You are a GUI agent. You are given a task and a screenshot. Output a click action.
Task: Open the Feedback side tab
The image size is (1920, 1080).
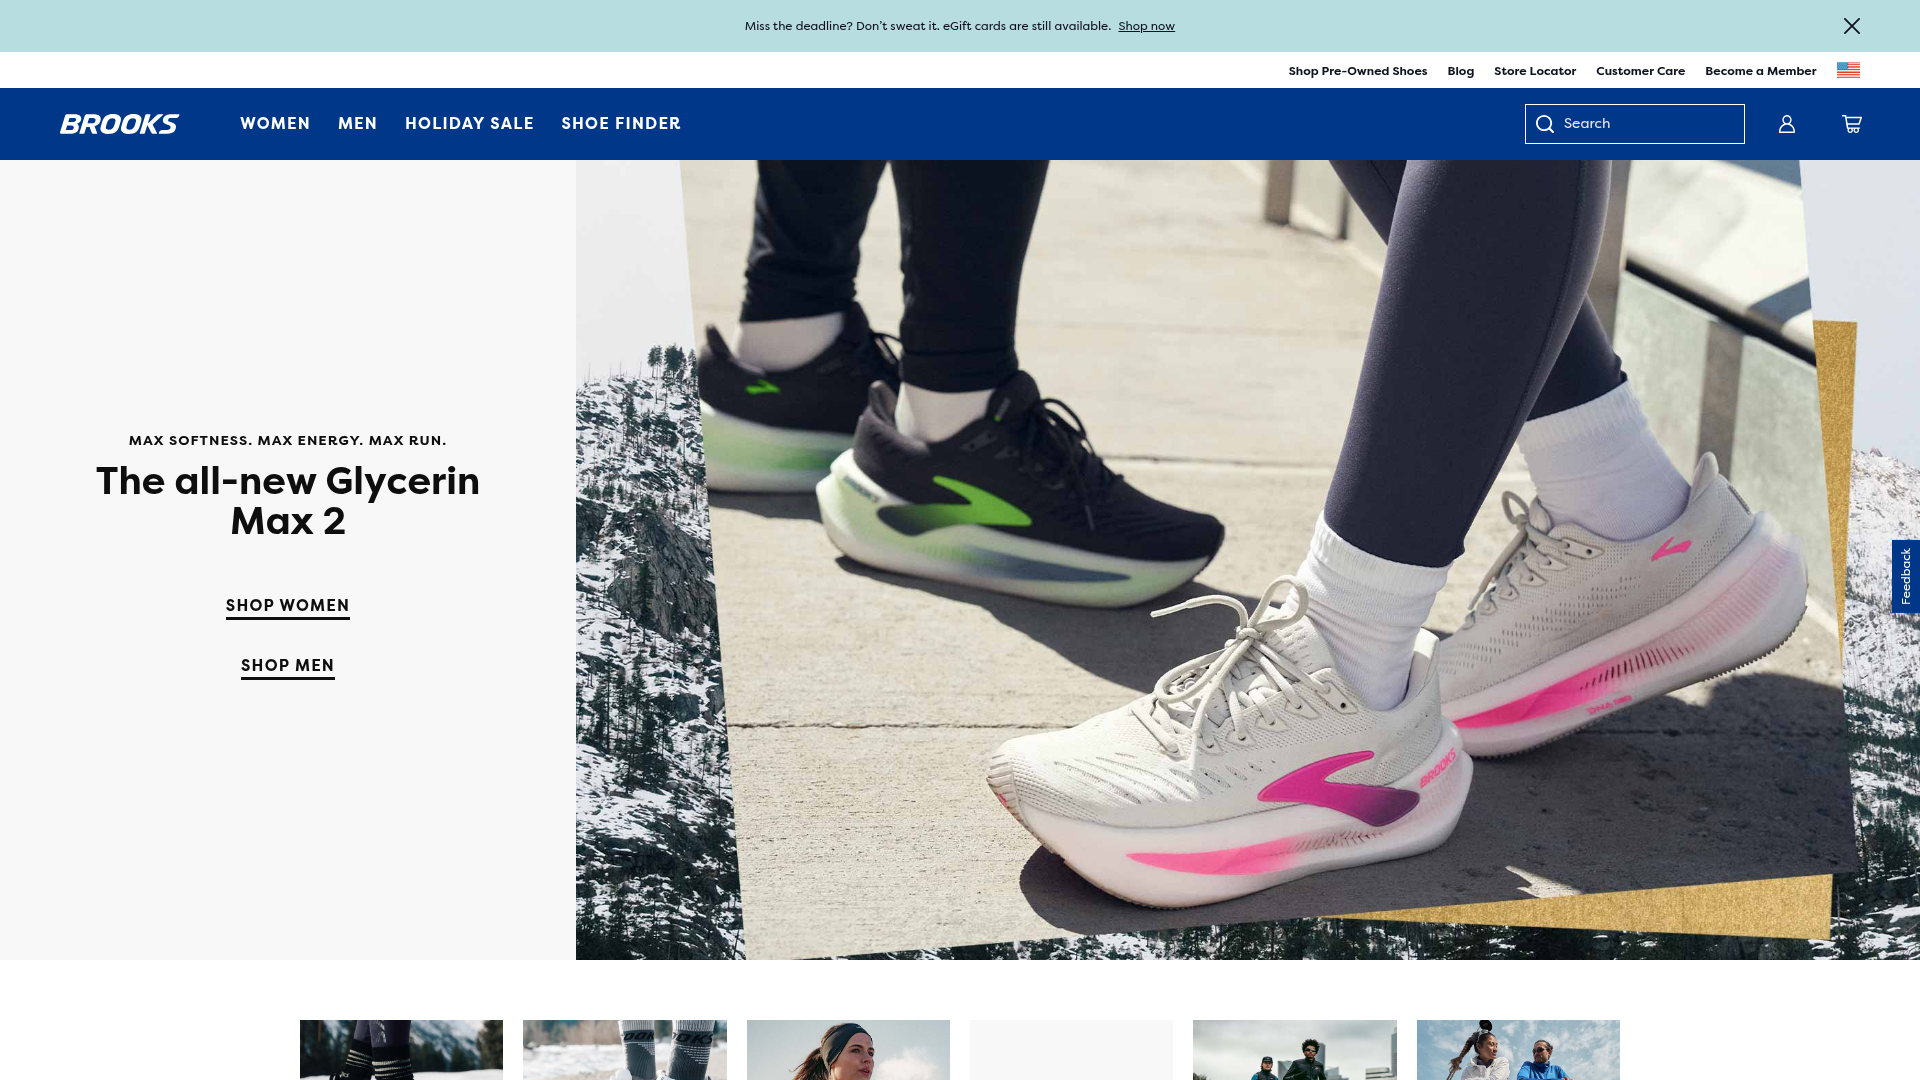(1906, 576)
